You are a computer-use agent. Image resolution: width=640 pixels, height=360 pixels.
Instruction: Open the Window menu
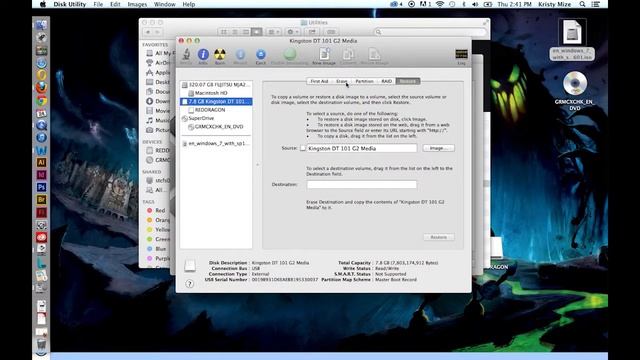tap(164, 4)
